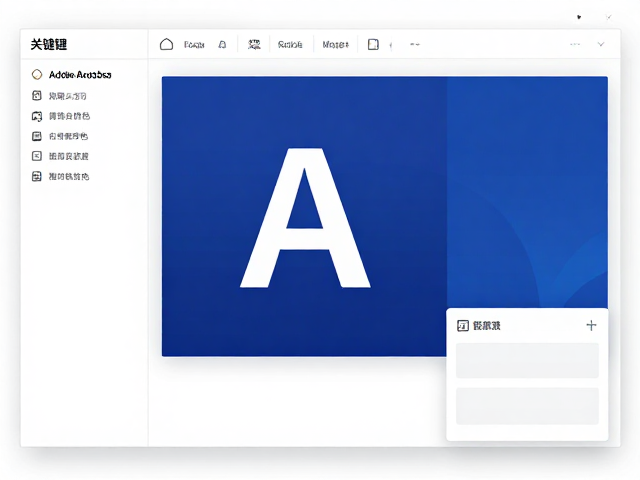Image resolution: width=640 pixels, height=480 pixels.
Task: Select the toolbar item before the square icon
Action: pos(336,44)
